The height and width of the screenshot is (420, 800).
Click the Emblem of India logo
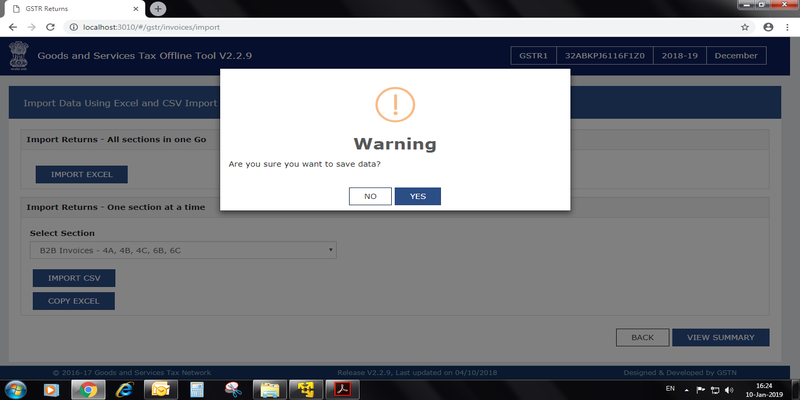point(19,56)
